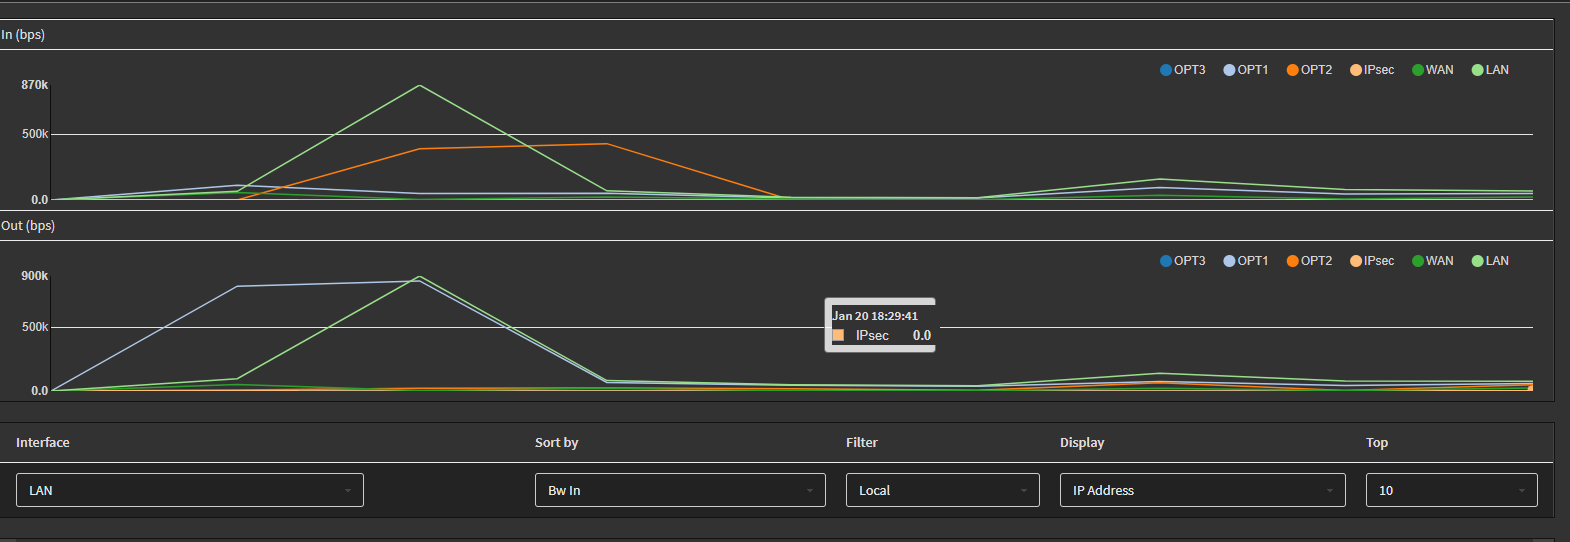
Task: Click the 900k axis label on Out graph
Action: coord(35,276)
